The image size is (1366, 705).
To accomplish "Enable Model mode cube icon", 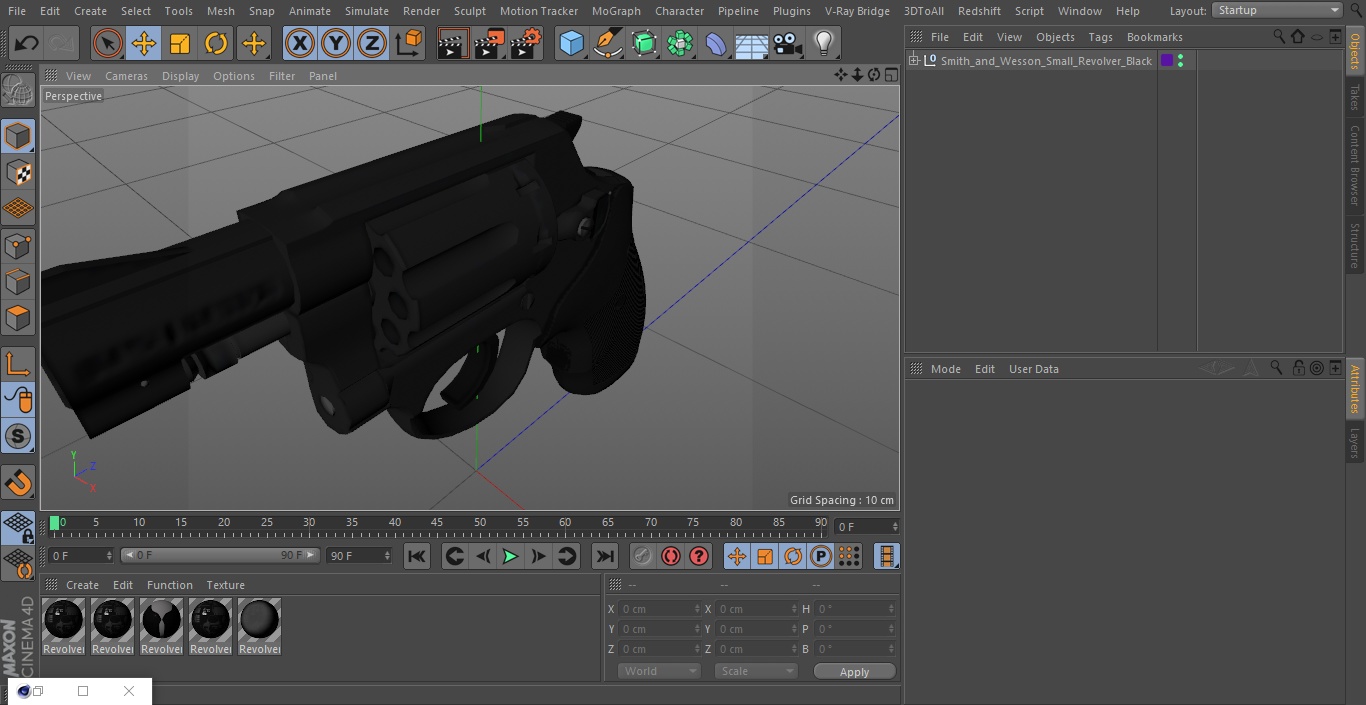I will click(x=18, y=136).
